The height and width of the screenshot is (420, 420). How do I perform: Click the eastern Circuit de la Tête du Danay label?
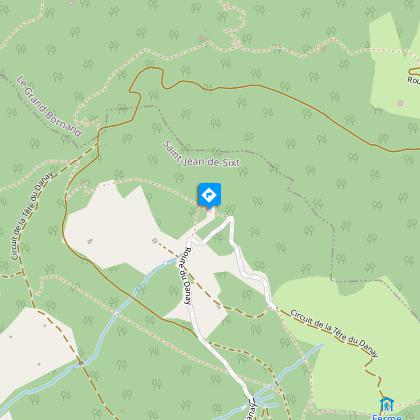(x=334, y=333)
